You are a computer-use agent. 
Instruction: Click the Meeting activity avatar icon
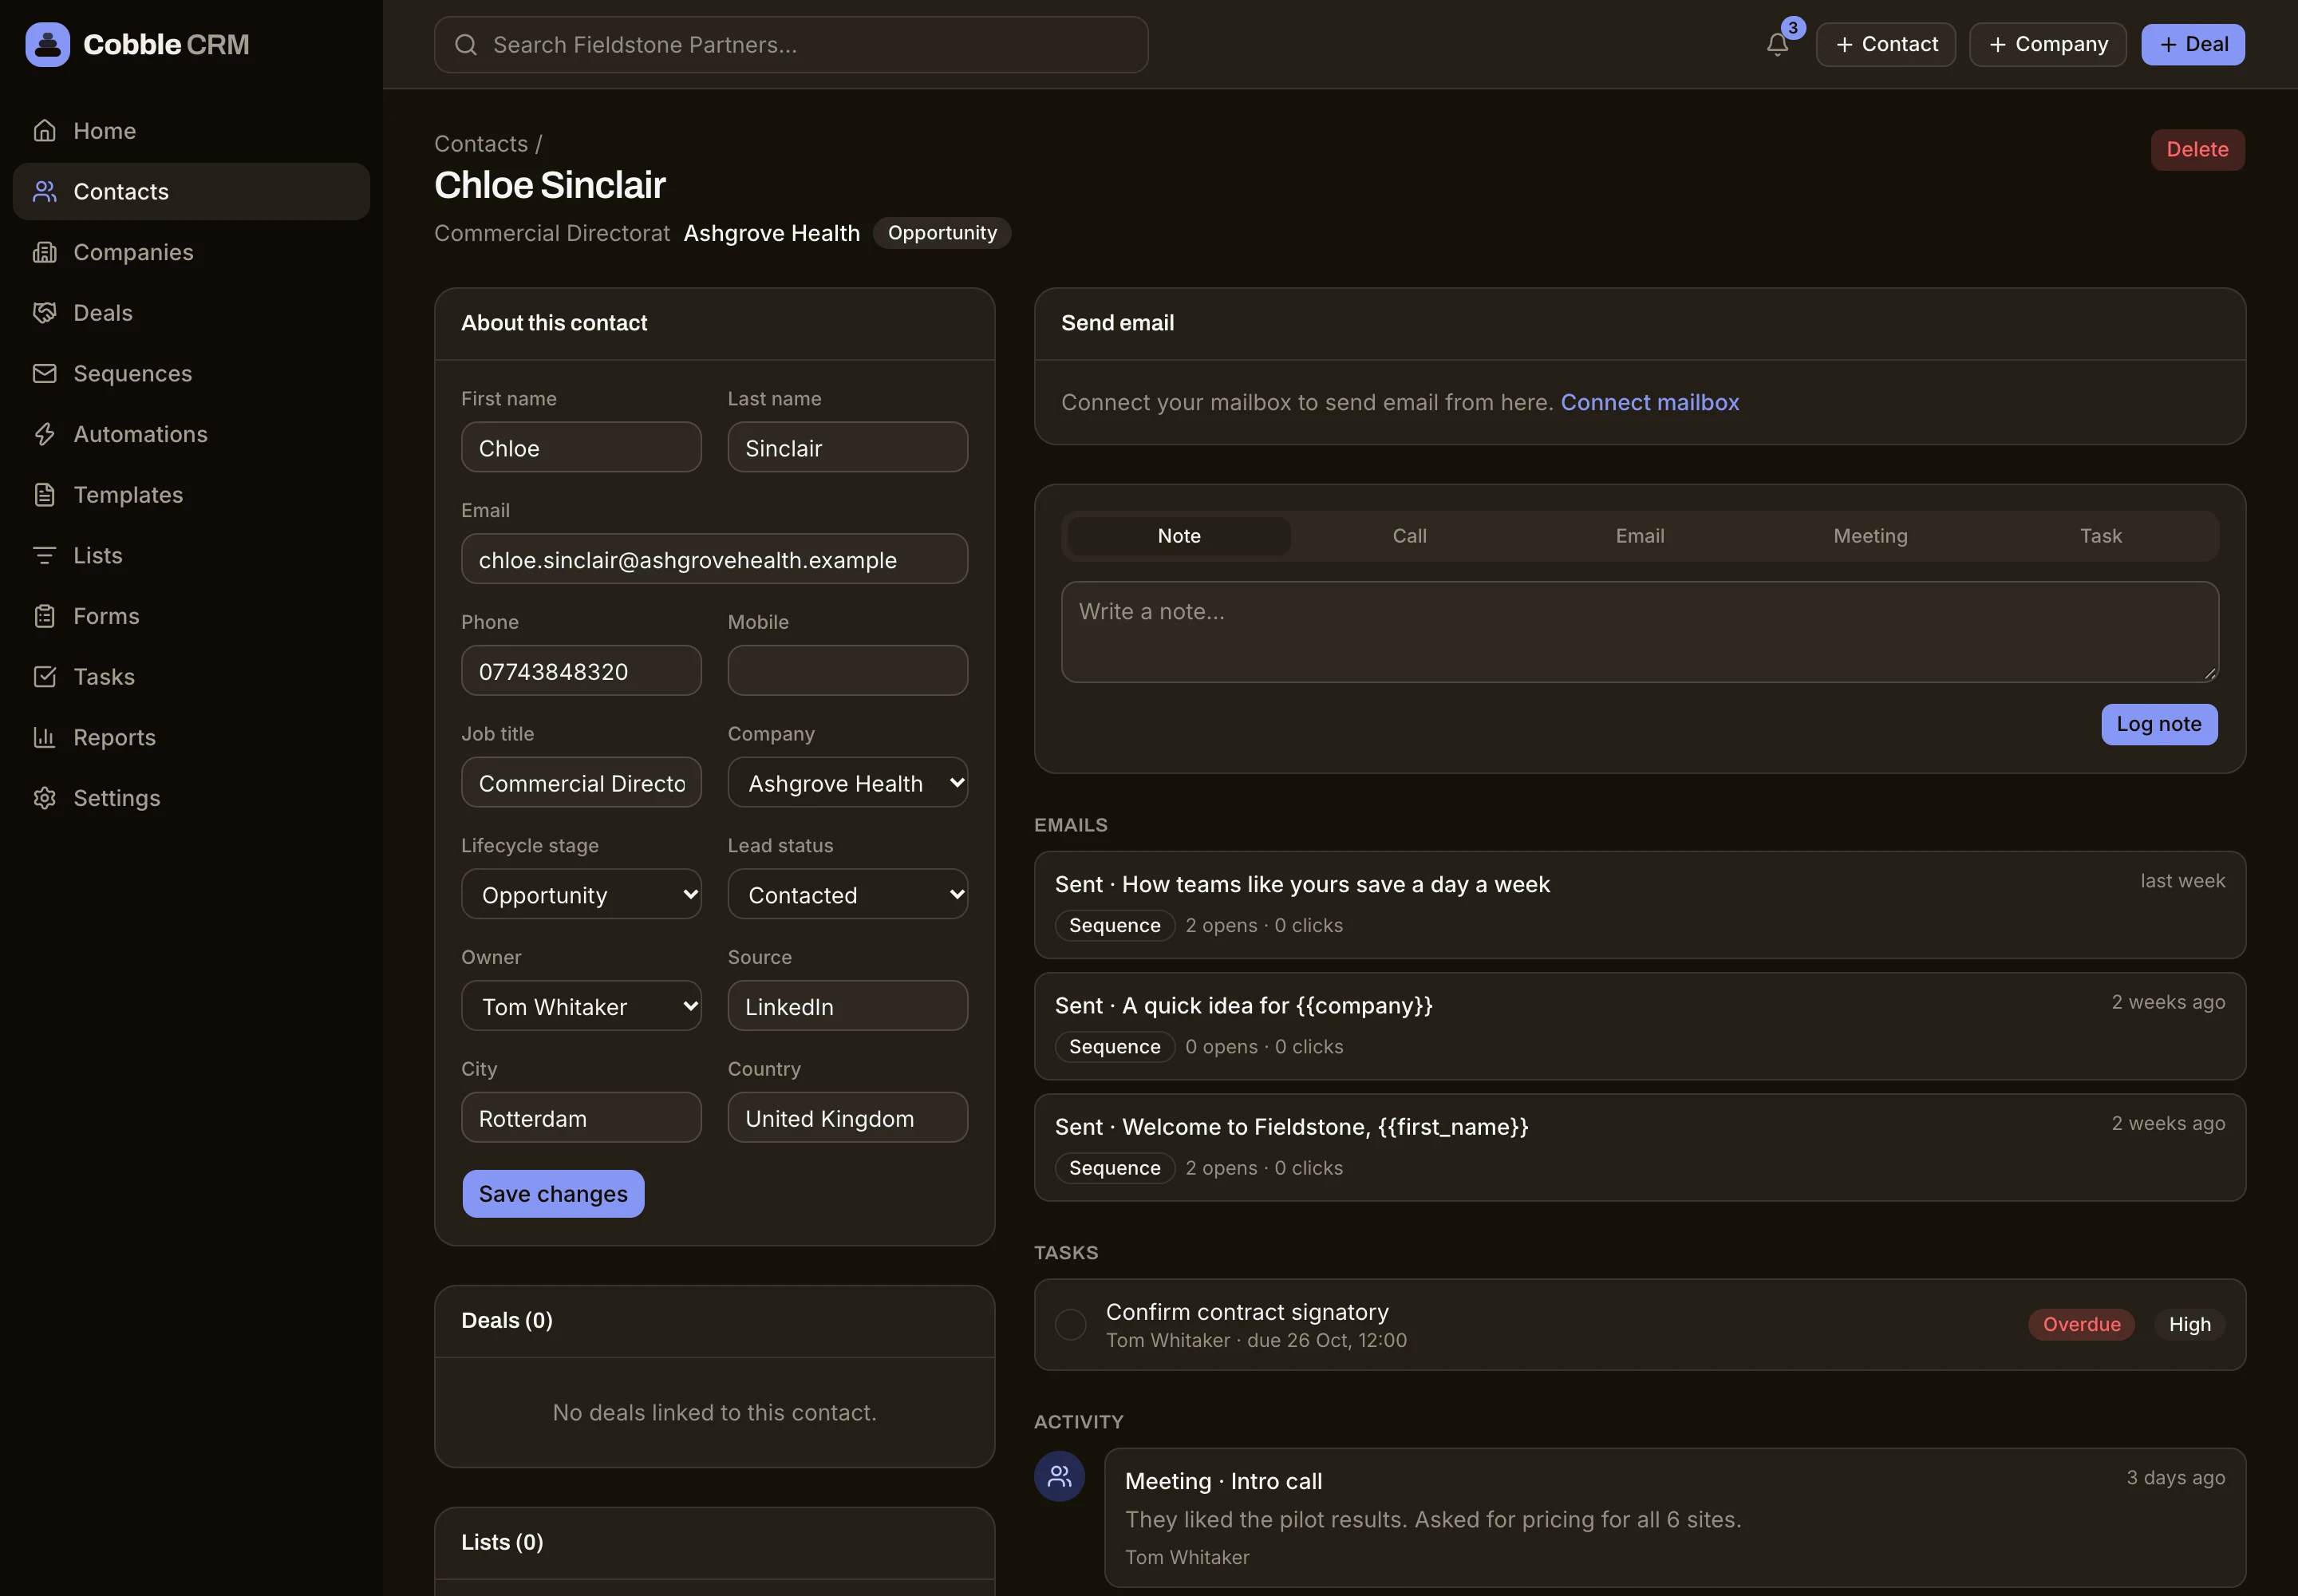(x=1059, y=1476)
